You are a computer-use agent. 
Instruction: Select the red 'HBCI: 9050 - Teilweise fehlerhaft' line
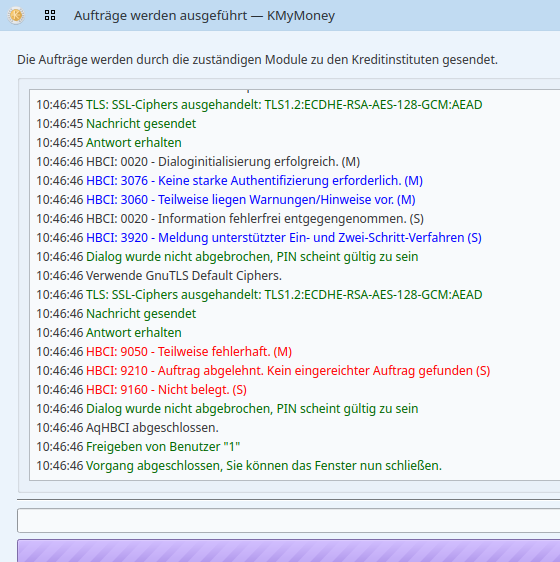pyautogui.click(x=164, y=352)
